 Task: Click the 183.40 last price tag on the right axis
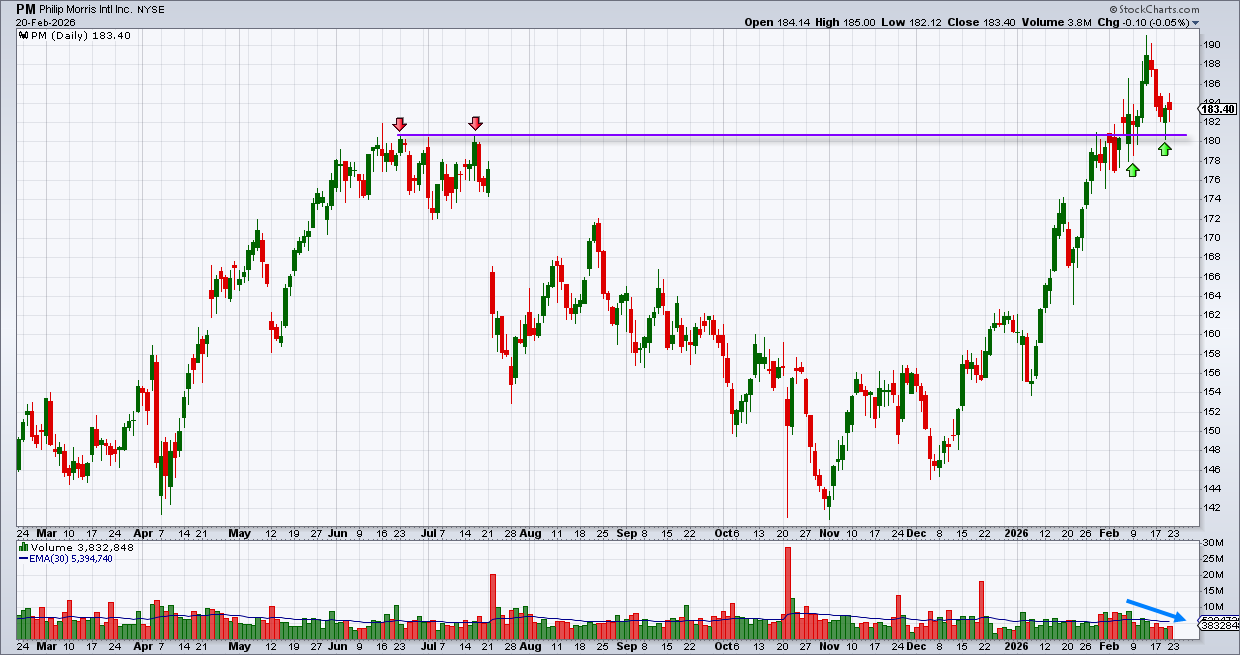pos(1219,108)
